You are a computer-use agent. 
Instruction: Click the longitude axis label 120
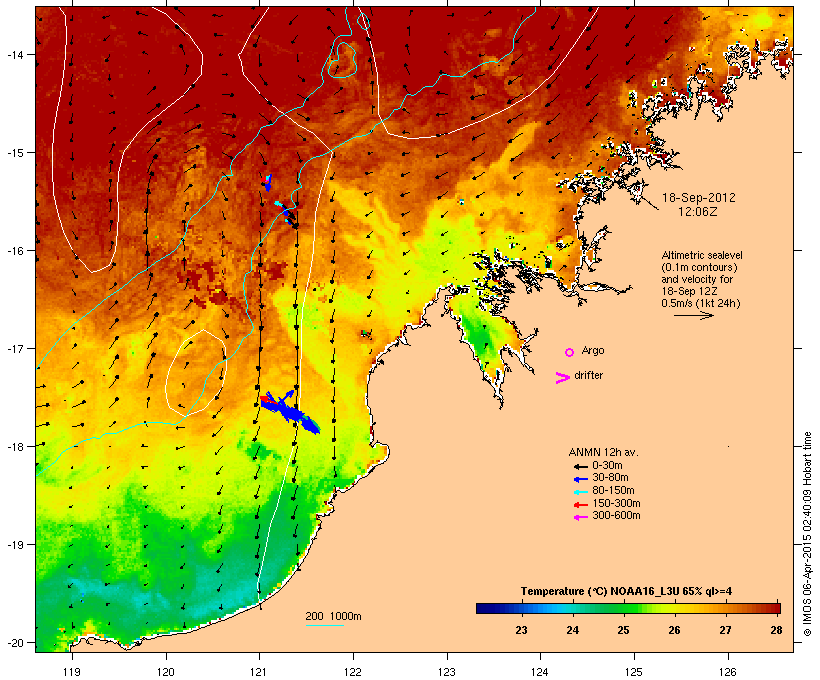166,672
